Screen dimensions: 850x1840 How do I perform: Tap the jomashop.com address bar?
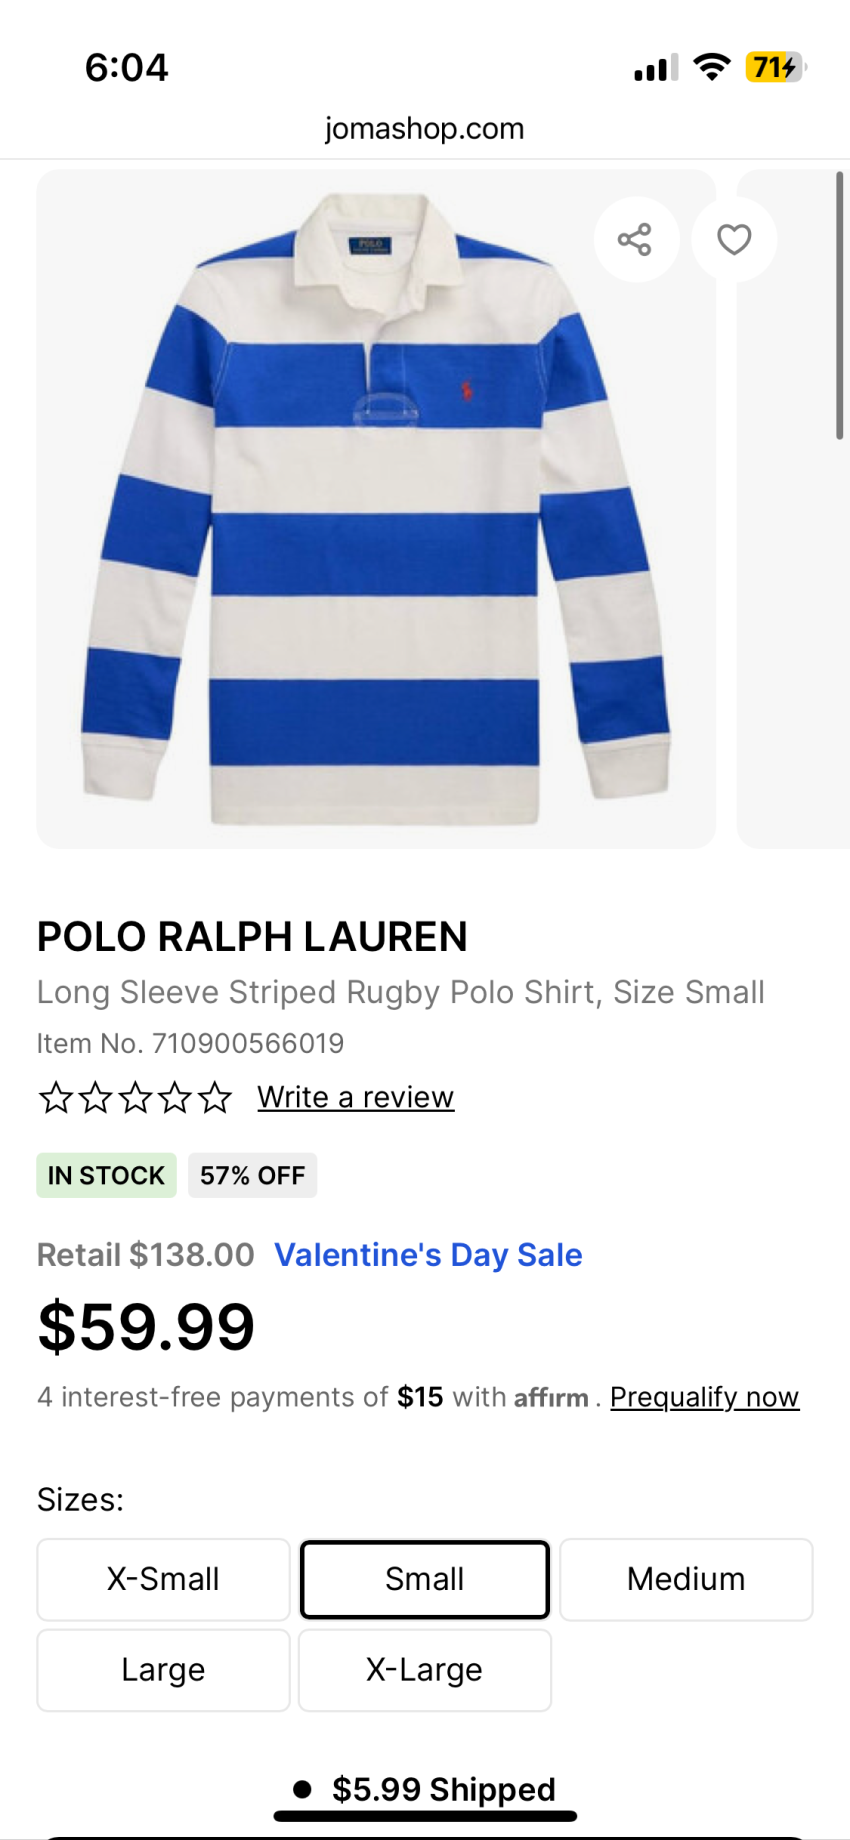pyautogui.click(x=424, y=128)
